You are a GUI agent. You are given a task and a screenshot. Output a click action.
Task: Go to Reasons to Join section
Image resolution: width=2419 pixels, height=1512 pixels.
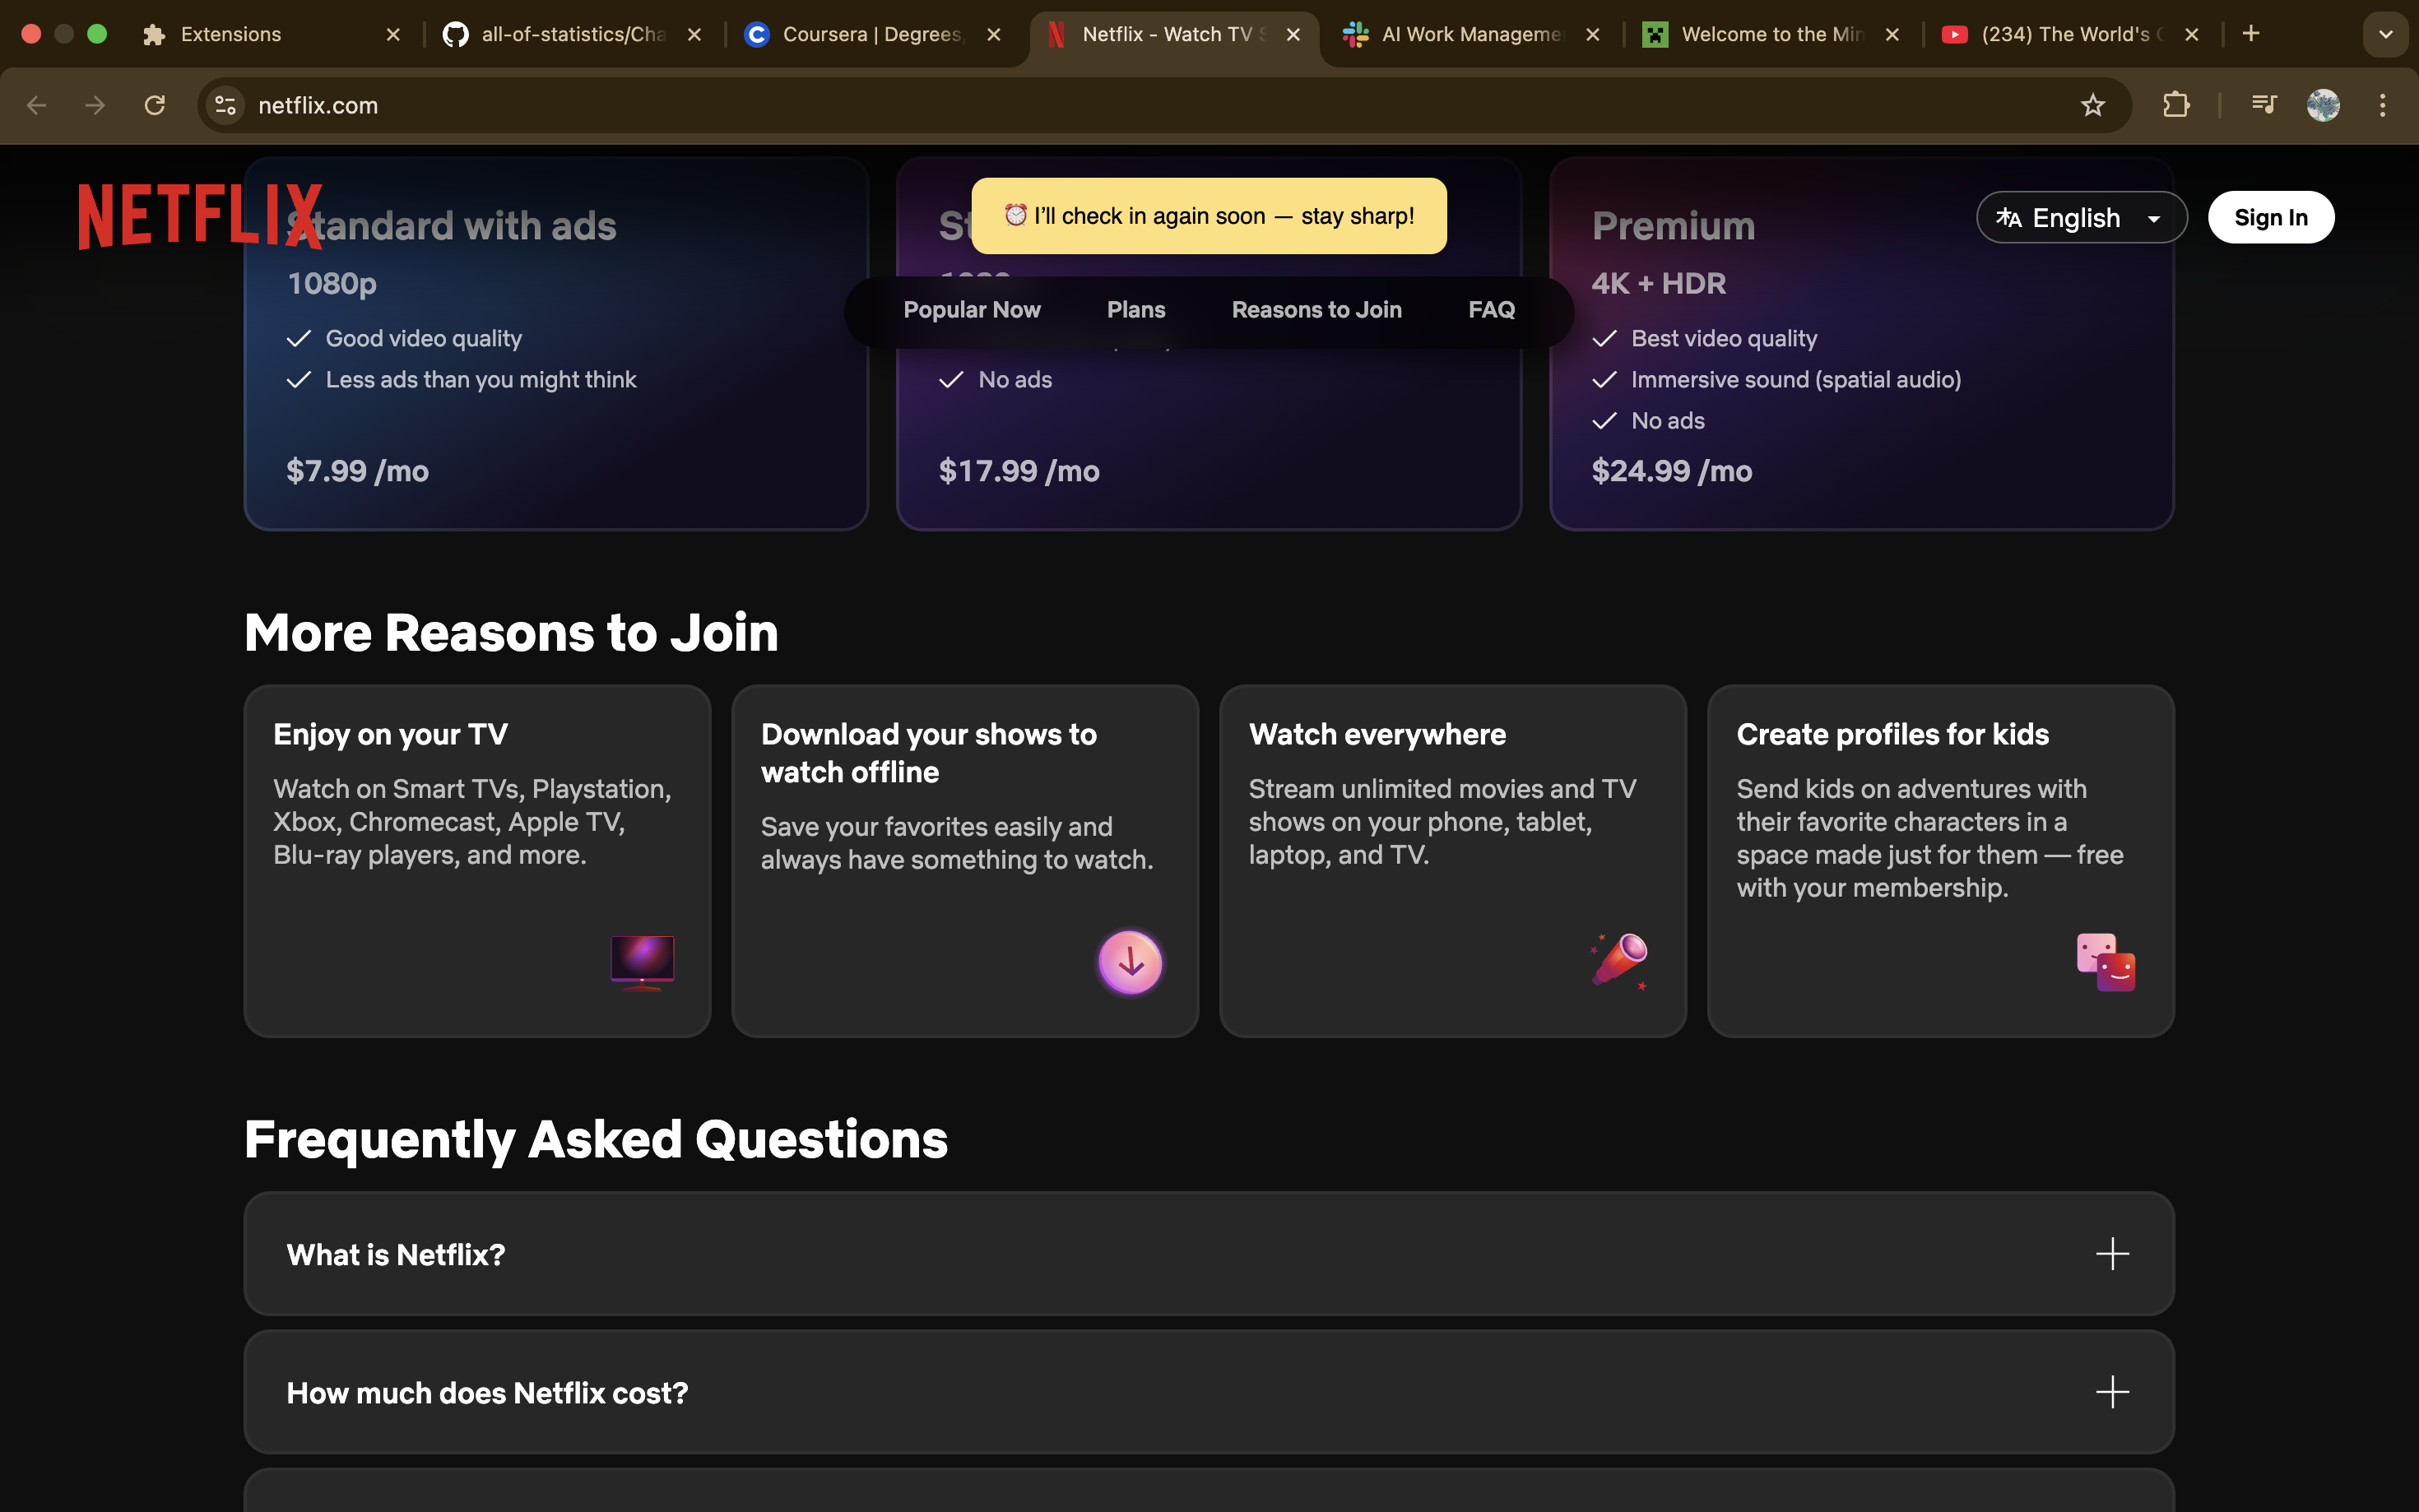pos(1316,310)
